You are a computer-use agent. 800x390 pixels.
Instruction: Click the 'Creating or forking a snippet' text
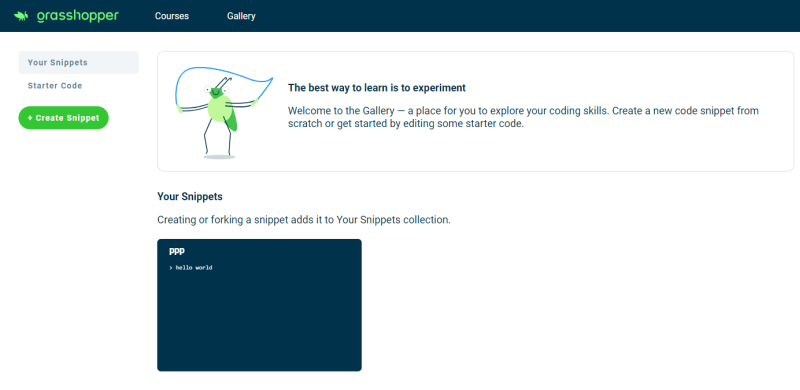click(304, 220)
